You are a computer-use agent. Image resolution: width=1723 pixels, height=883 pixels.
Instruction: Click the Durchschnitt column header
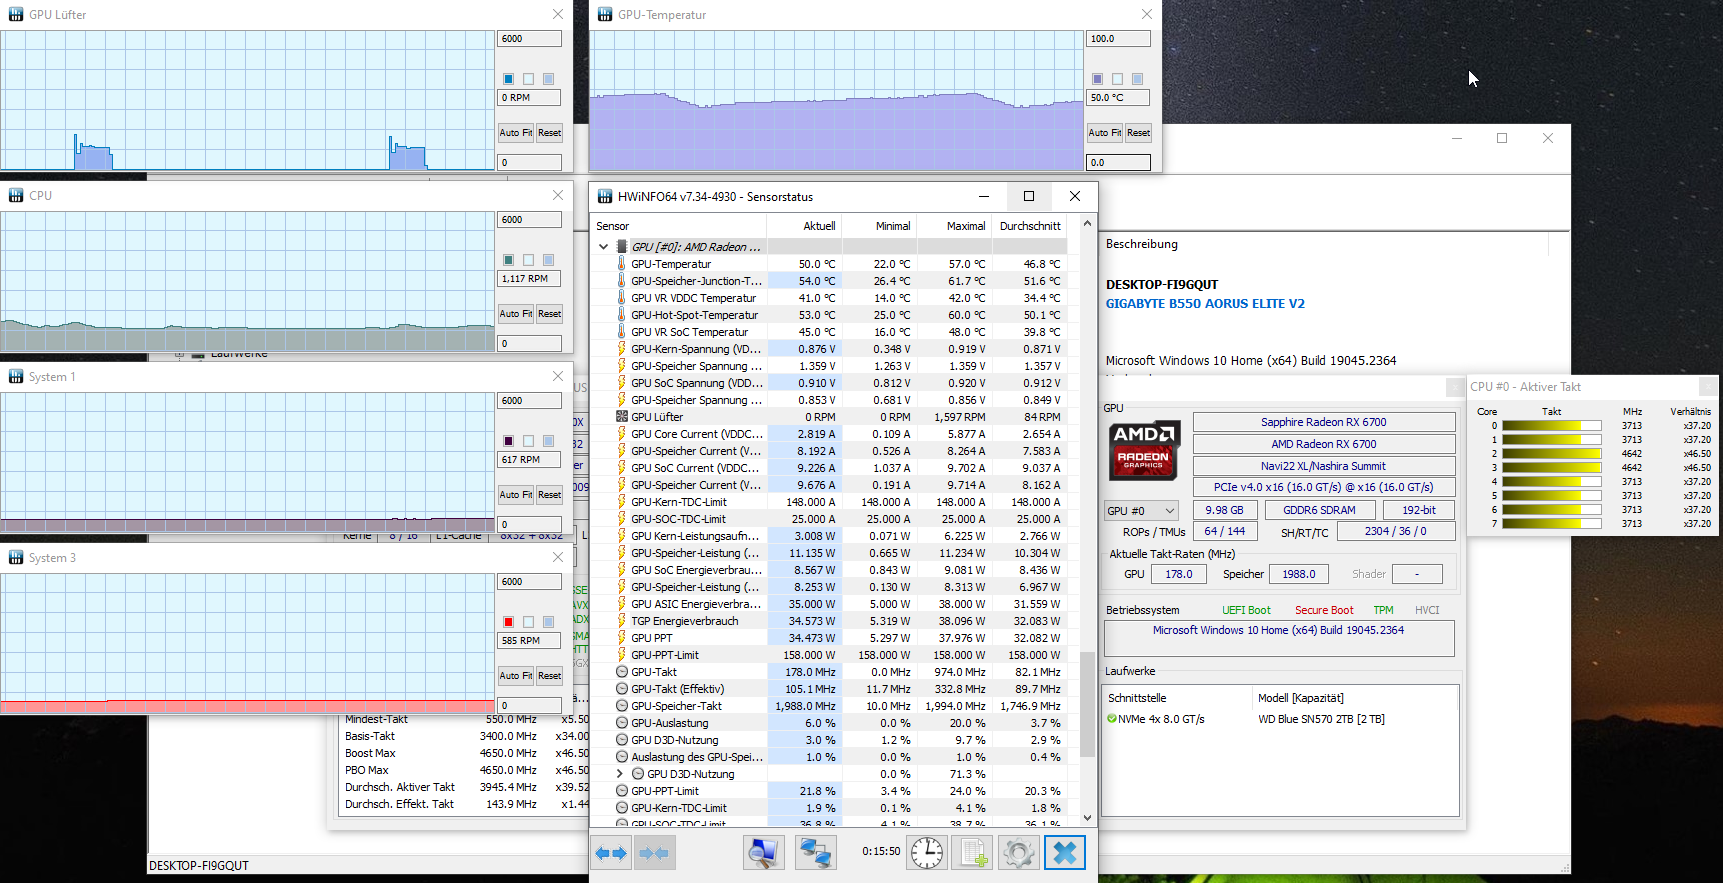coord(1030,226)
